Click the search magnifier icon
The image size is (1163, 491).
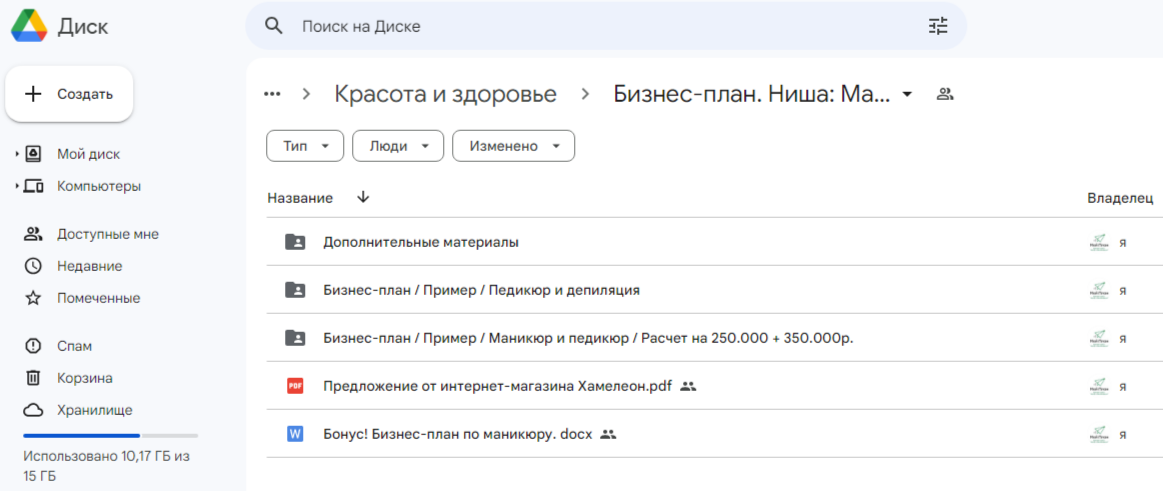(274, 27)
